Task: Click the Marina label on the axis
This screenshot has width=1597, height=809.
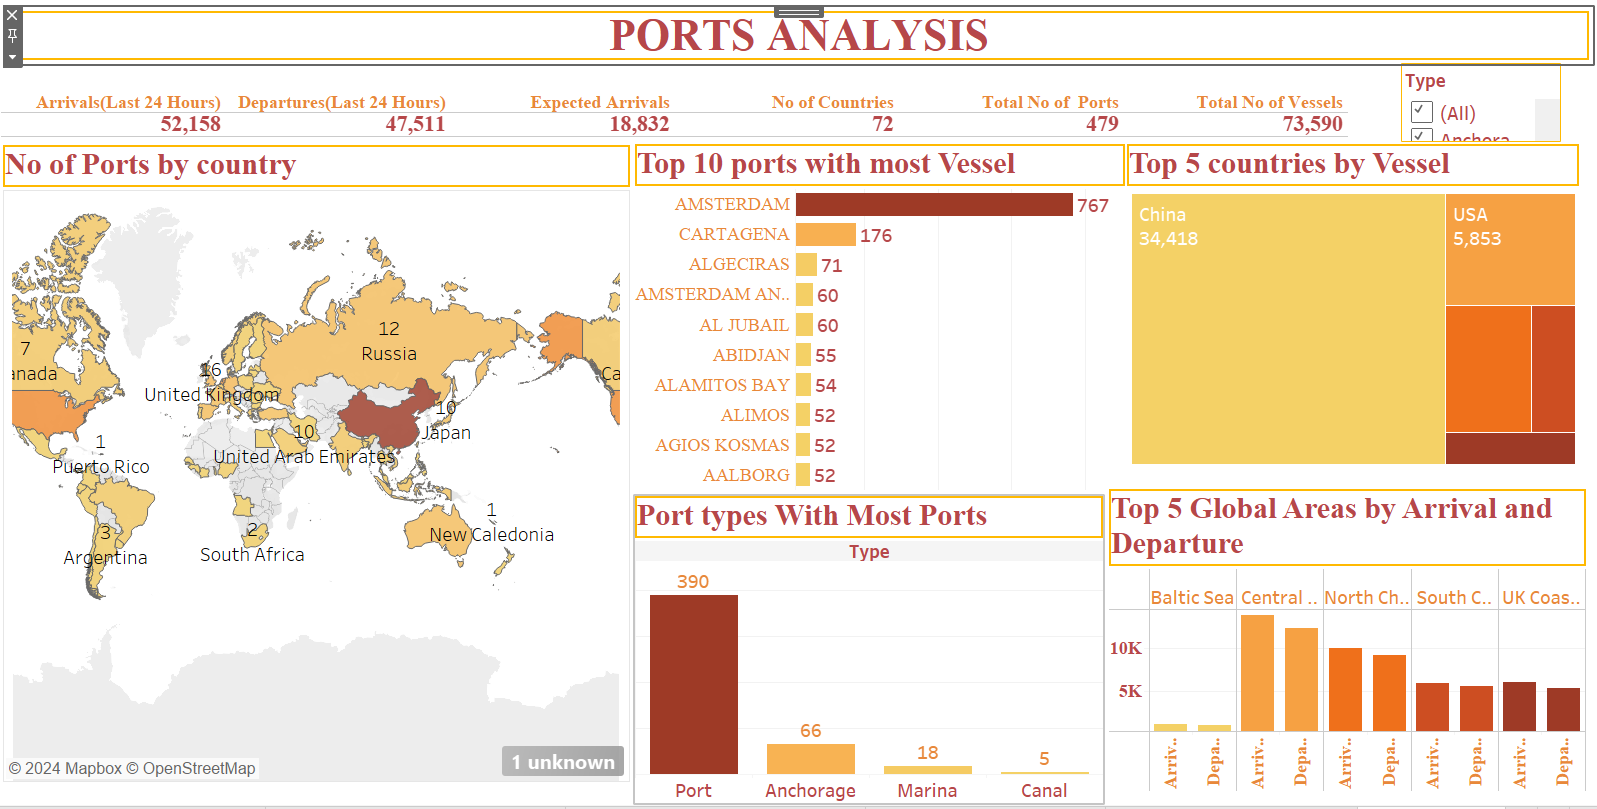Action: click(927, 790)
